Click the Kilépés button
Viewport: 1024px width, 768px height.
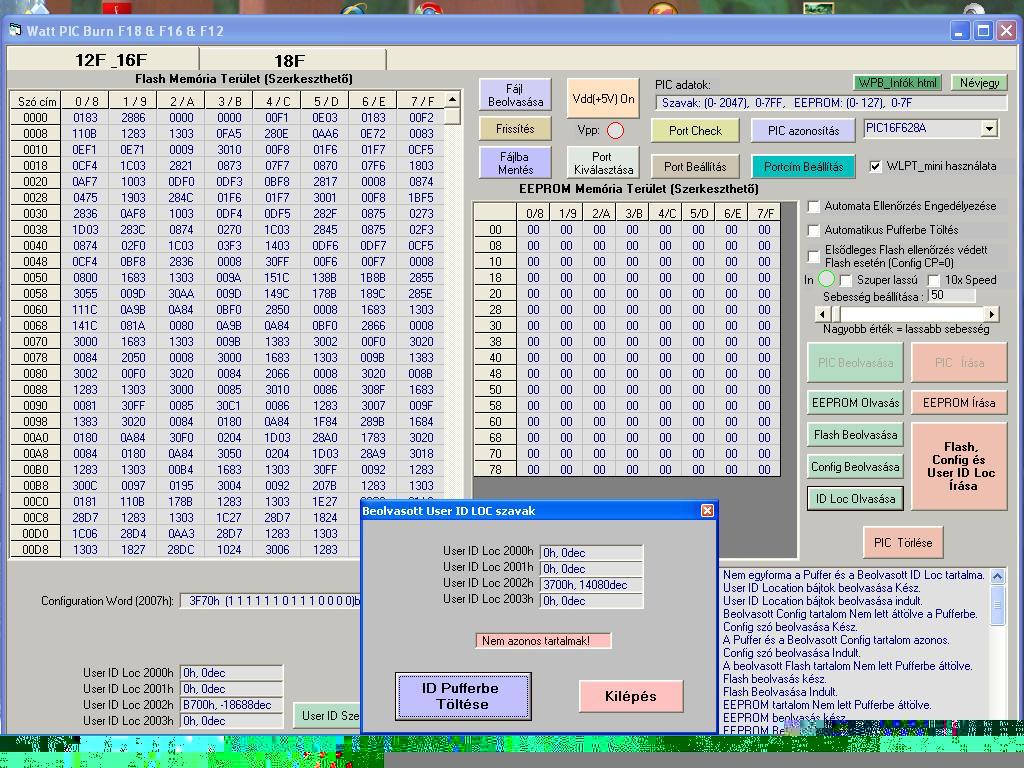tap(630, 696)
